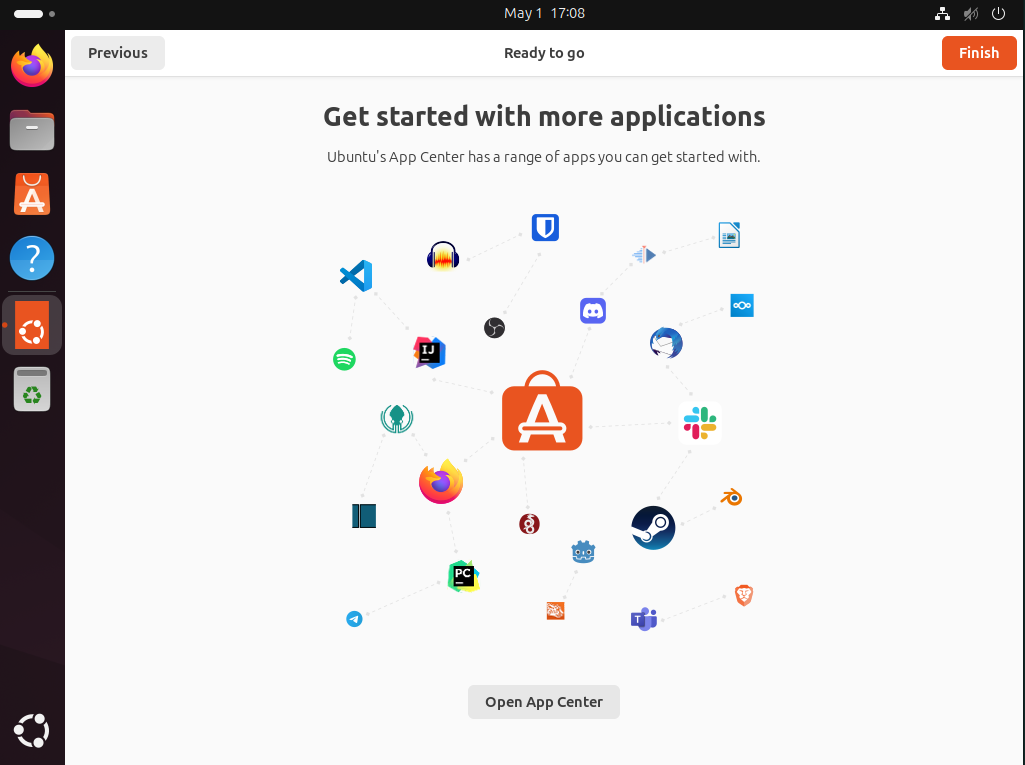
Task: Open App Center from the bottom button
Action: tap(543, 702)
